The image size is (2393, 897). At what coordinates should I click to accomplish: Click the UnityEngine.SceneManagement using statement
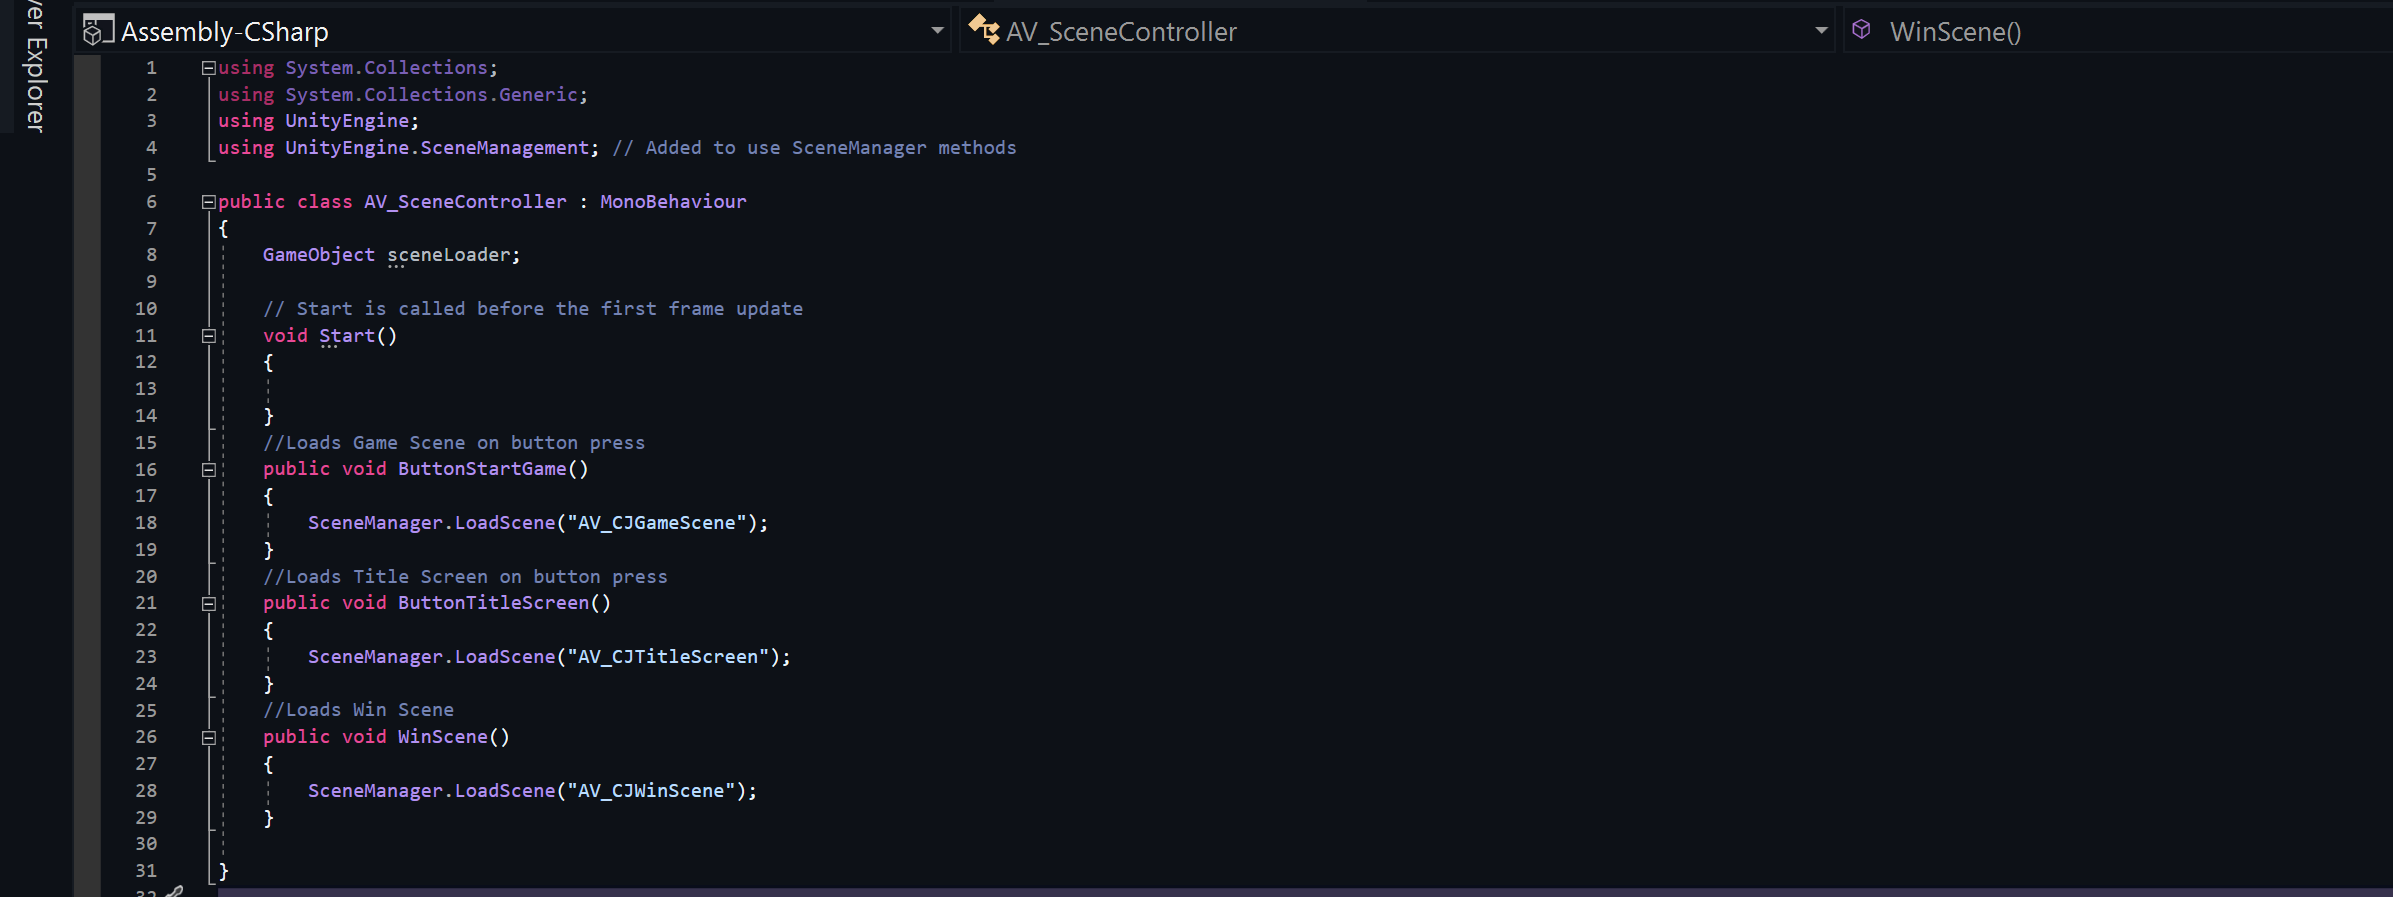pyautogui.click(x=408, y=148)
